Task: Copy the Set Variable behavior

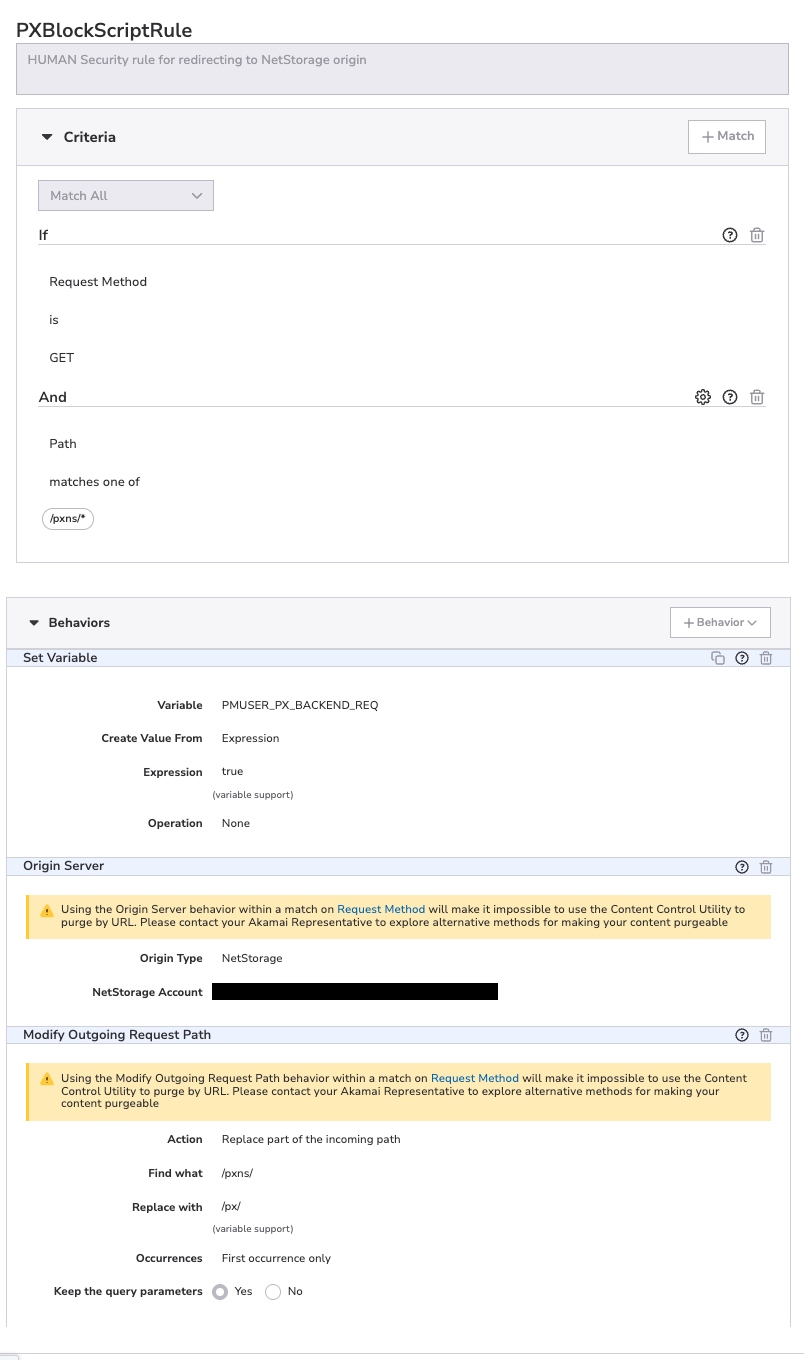Action: tap(718, 658)
